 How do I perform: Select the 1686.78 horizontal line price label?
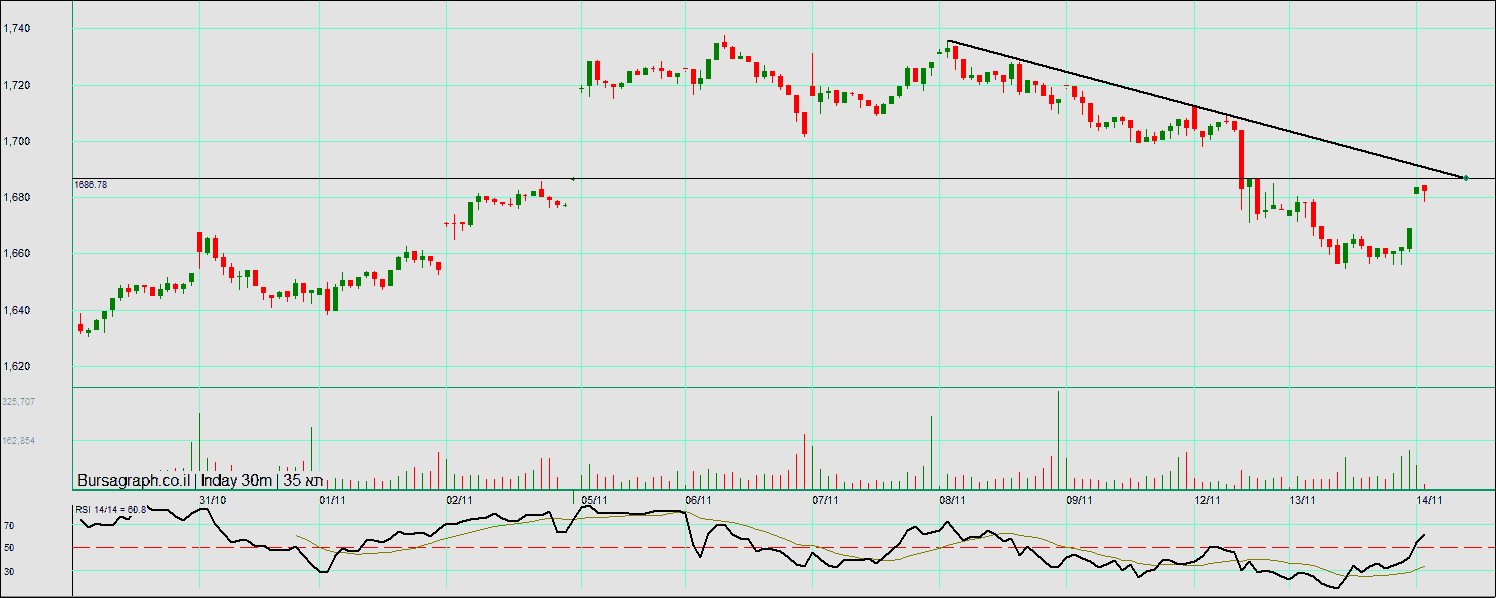[x=91, y=184]
